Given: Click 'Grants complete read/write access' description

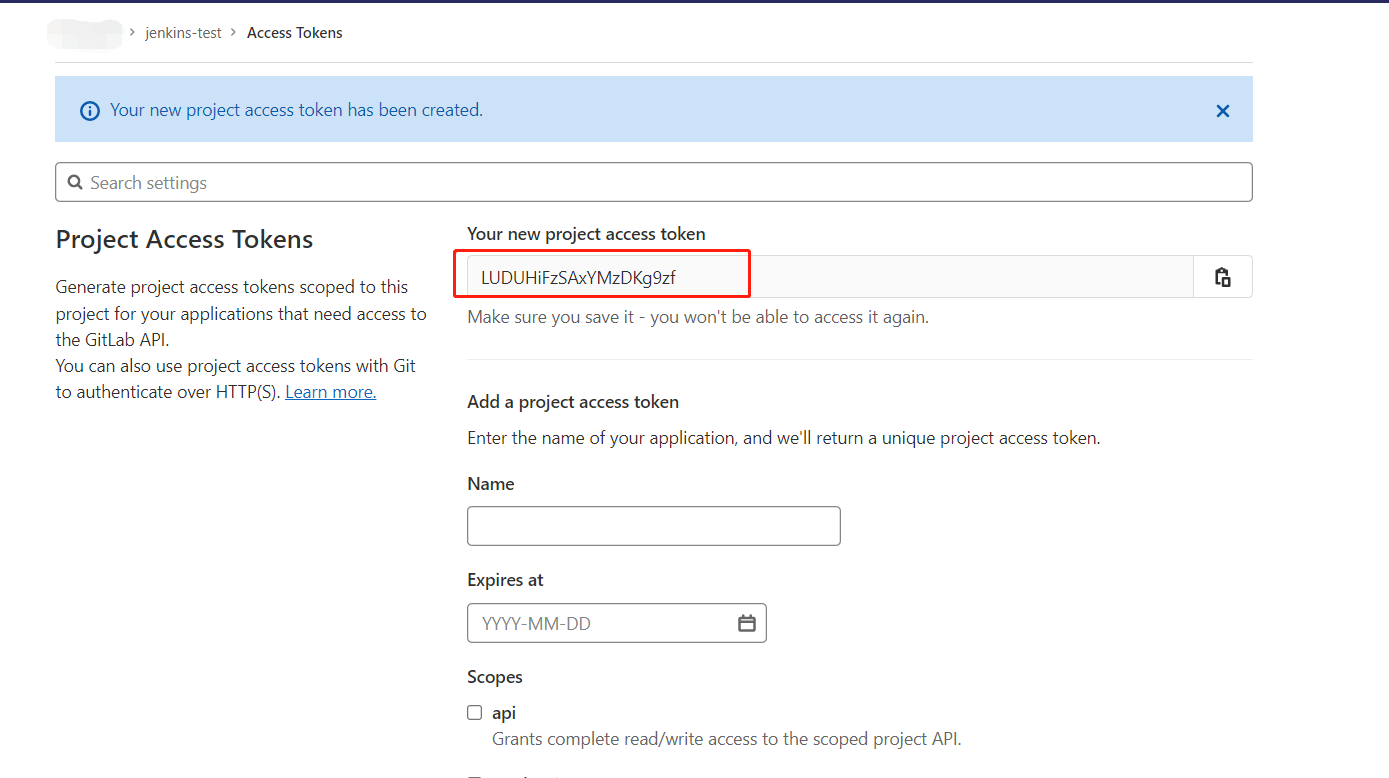Looking at the screenshot, I should tap(726, 740).
